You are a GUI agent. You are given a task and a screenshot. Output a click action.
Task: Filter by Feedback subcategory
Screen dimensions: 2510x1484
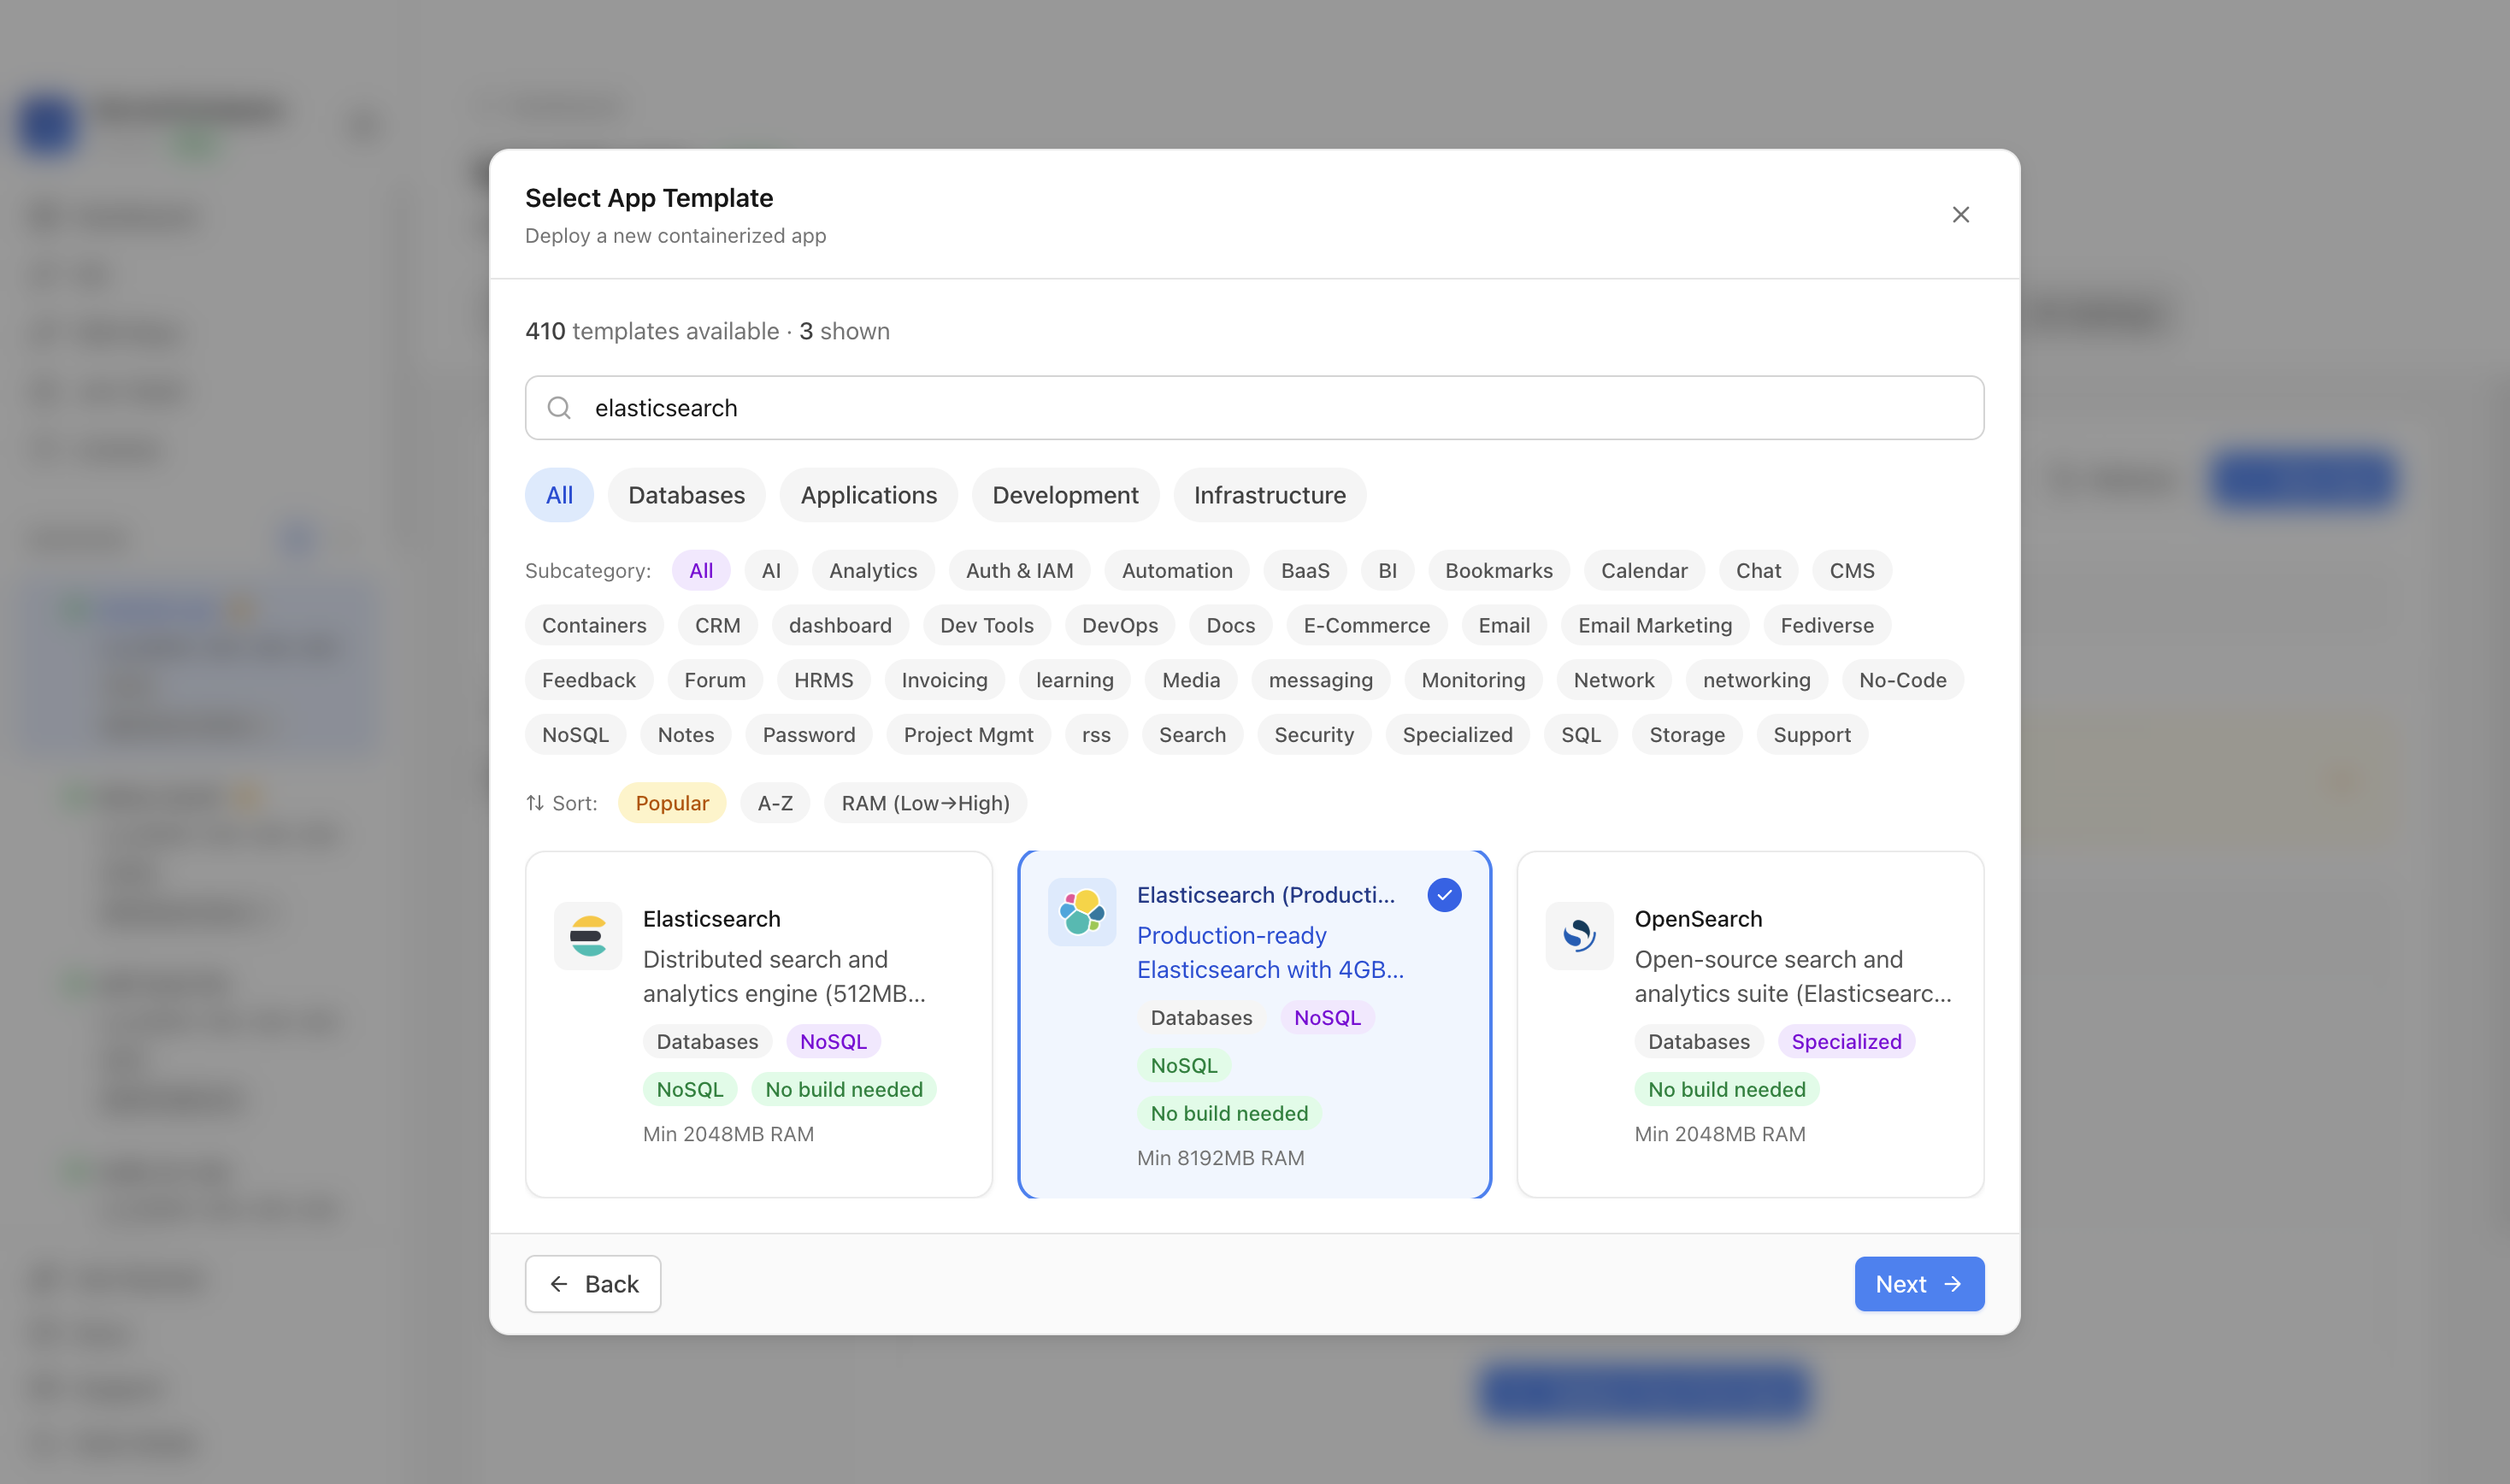click(x=589, y=680)
